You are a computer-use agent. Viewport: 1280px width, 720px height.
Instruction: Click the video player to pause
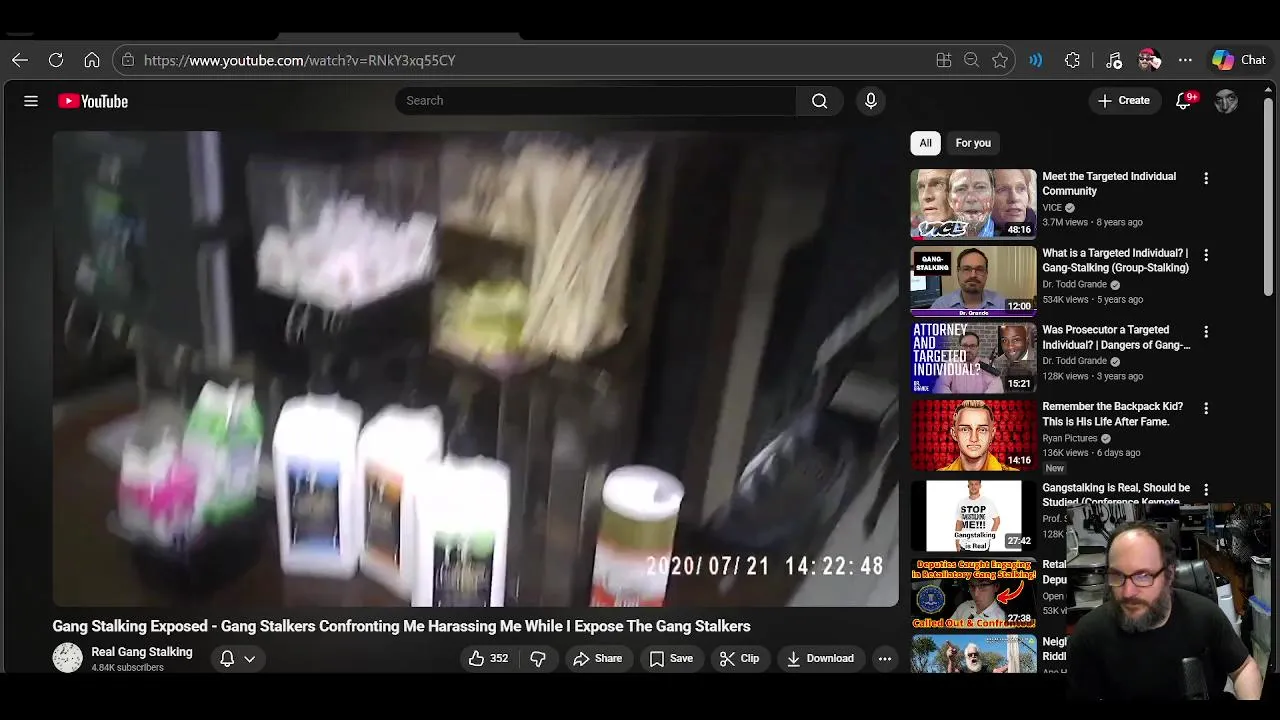(x=475, y=368)
